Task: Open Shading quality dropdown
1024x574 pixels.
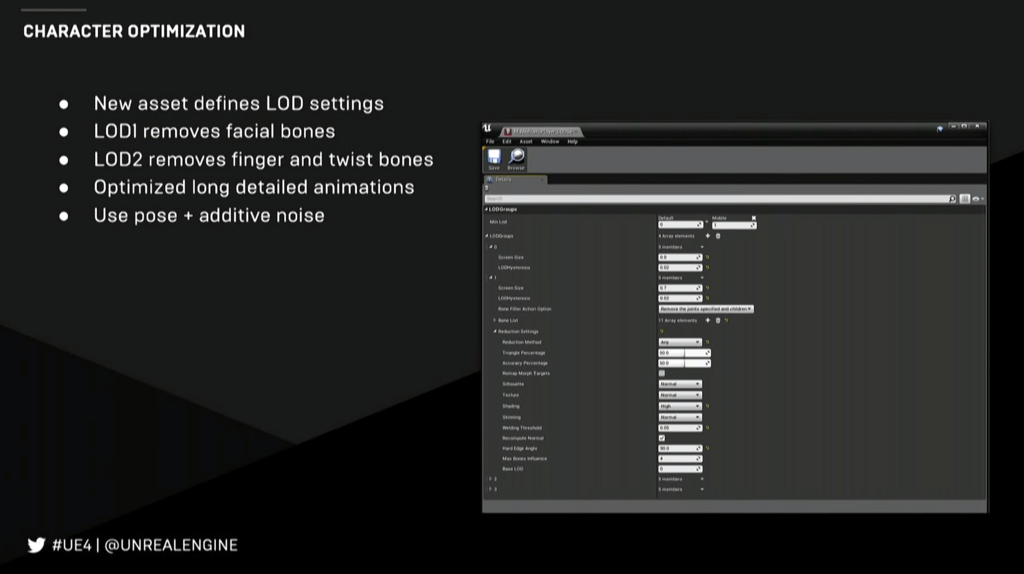Action: [x=680, y=406]
